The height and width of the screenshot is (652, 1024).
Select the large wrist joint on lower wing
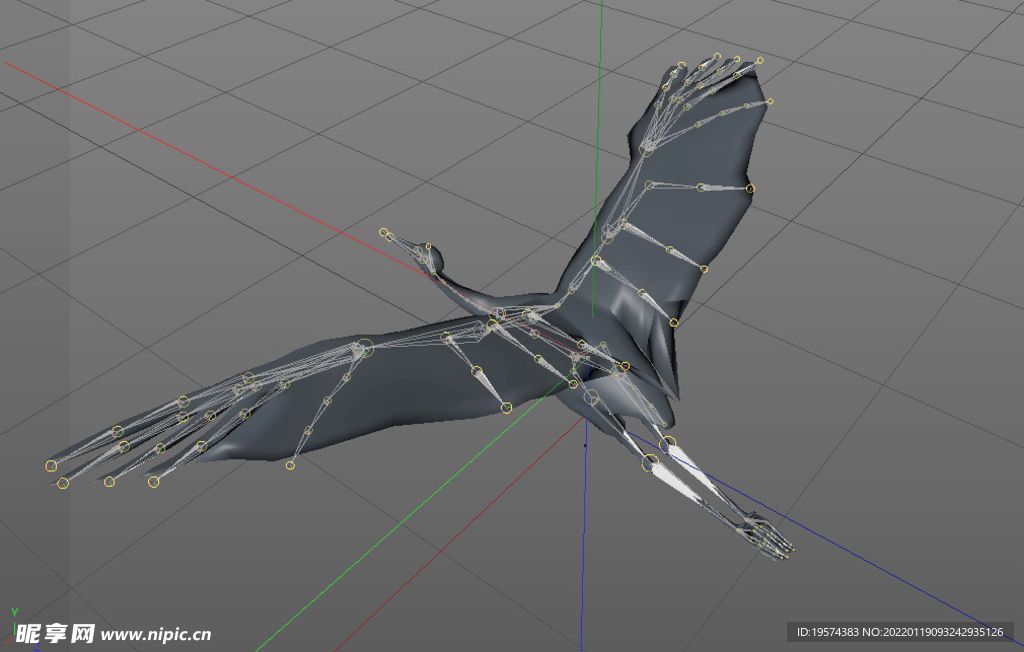(x=365, y=348)
